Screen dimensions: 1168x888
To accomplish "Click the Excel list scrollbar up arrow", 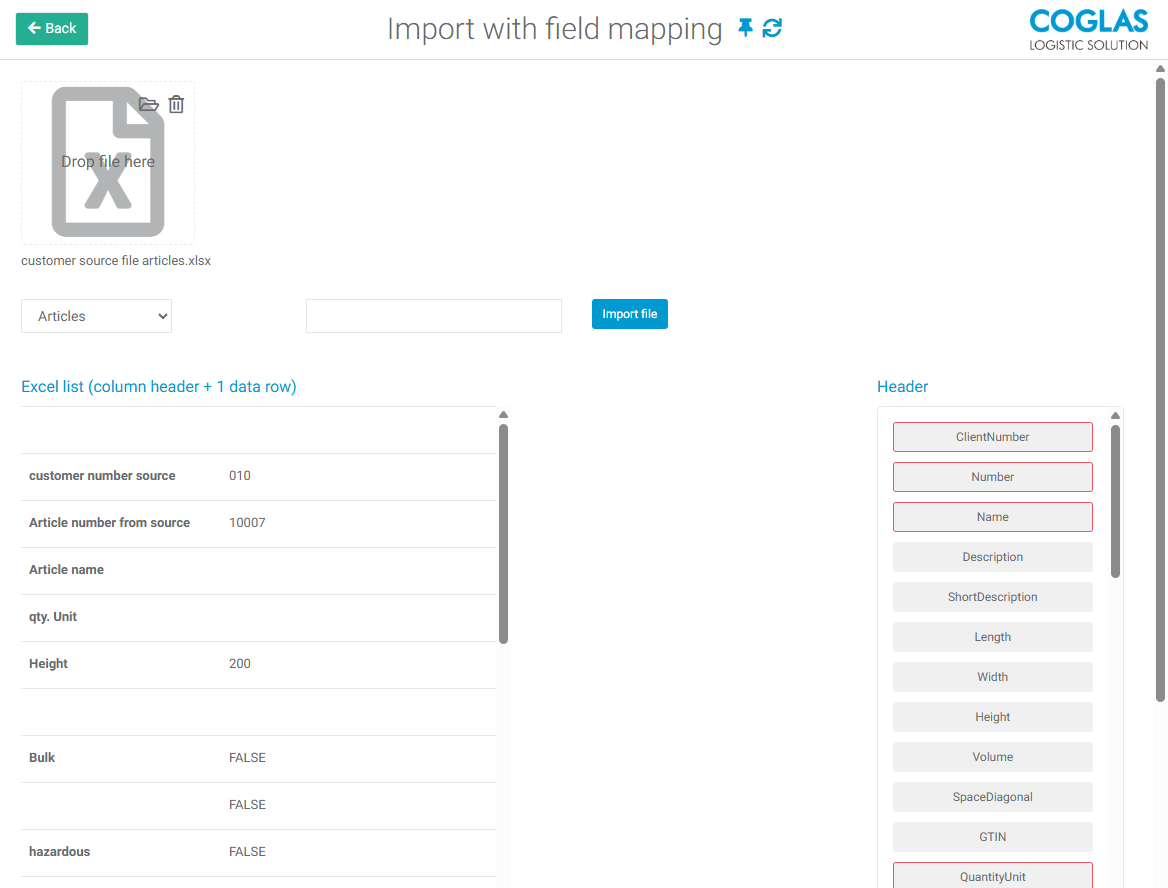I will (503, 415).
